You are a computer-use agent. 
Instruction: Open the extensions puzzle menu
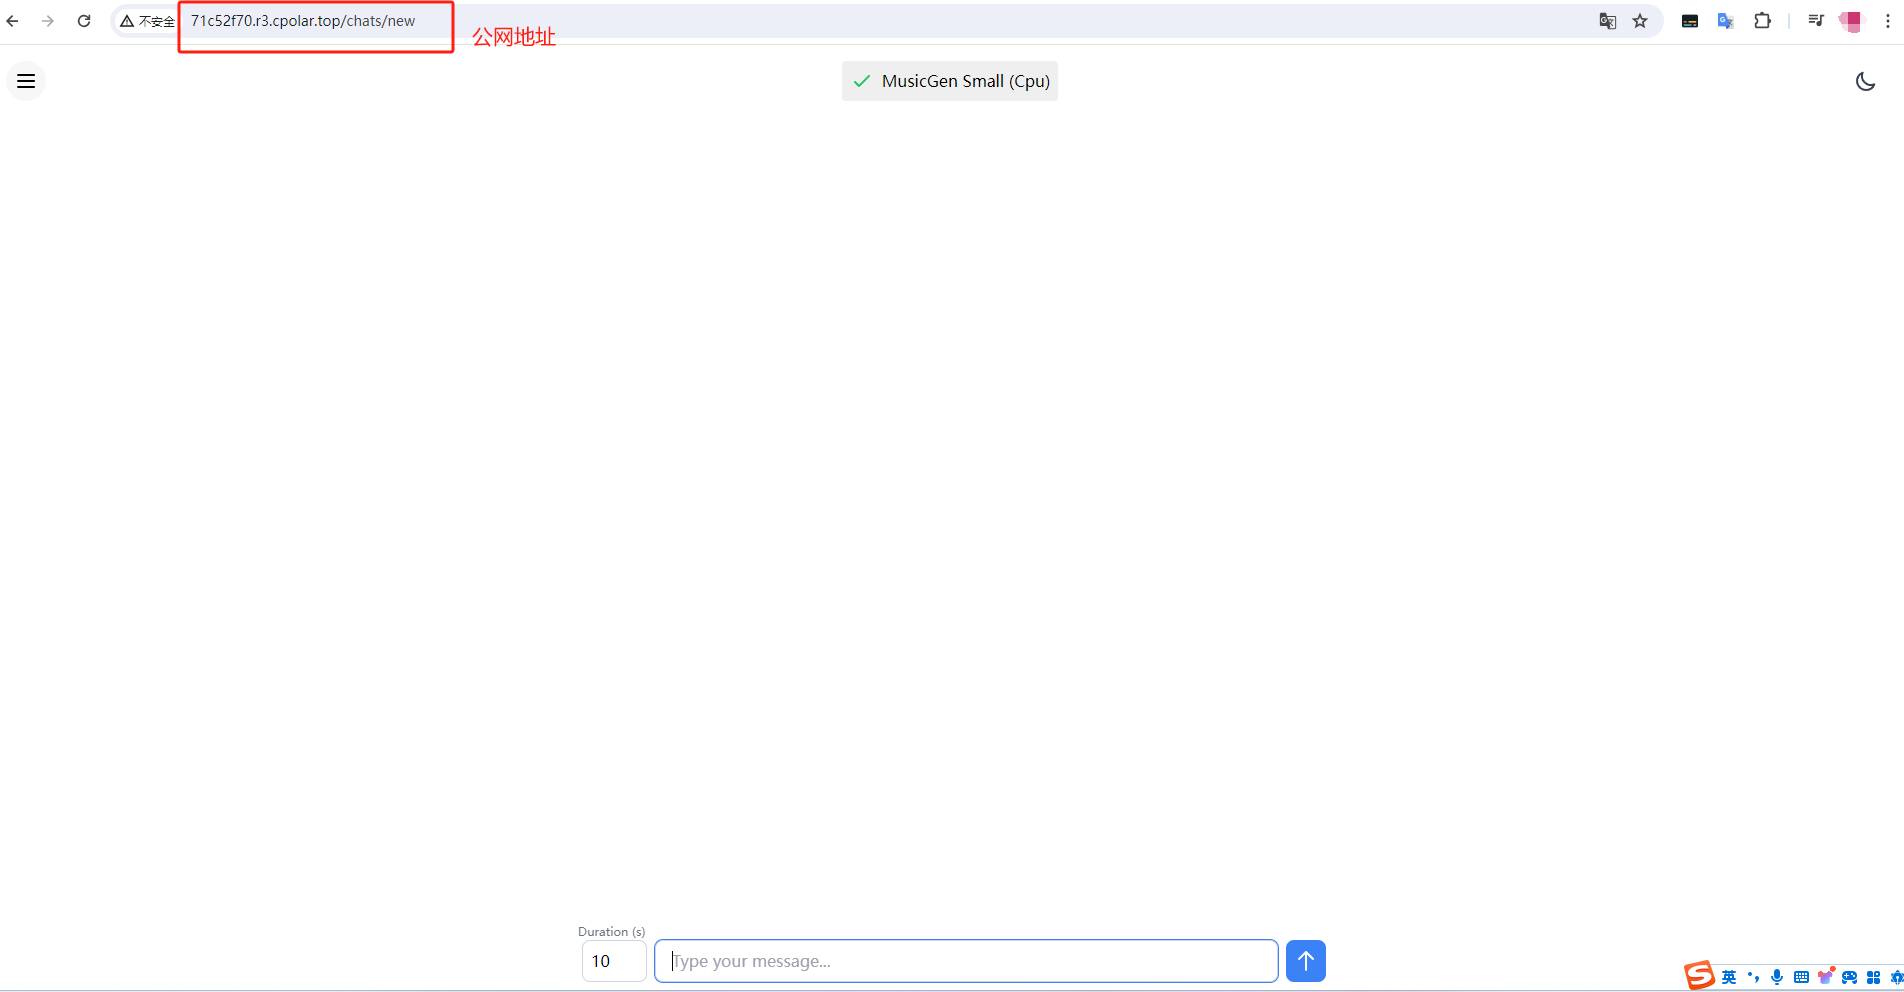tap(1762, 21)
